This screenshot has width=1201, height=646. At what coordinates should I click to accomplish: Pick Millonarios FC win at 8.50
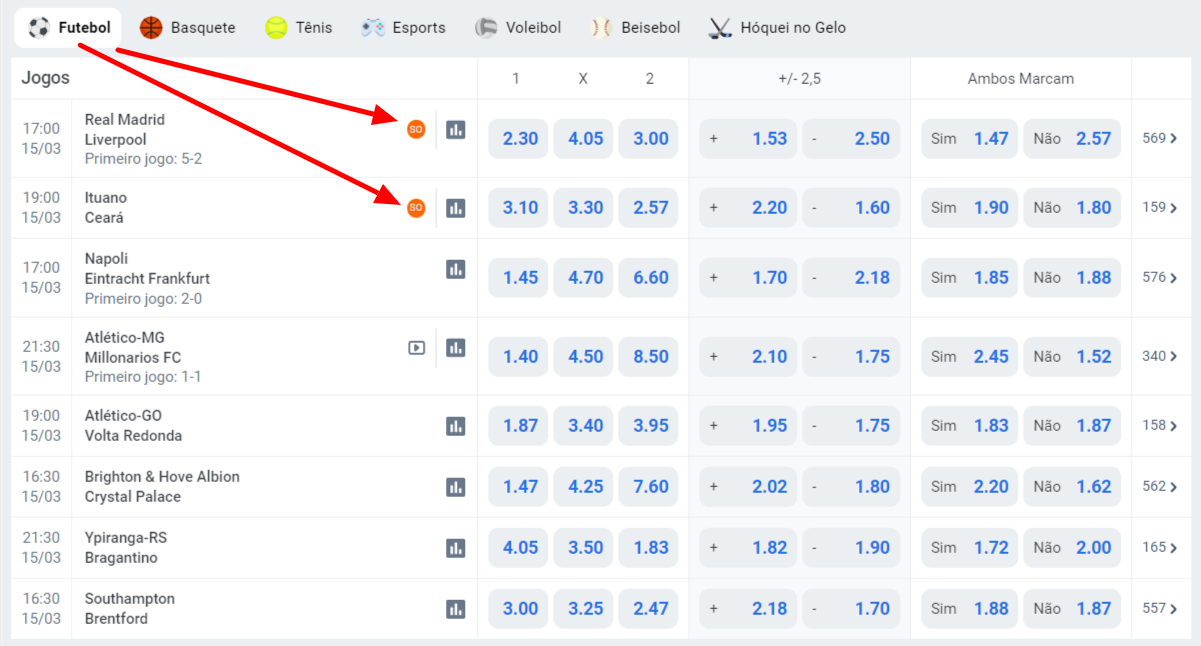click(x=649, y=357)
